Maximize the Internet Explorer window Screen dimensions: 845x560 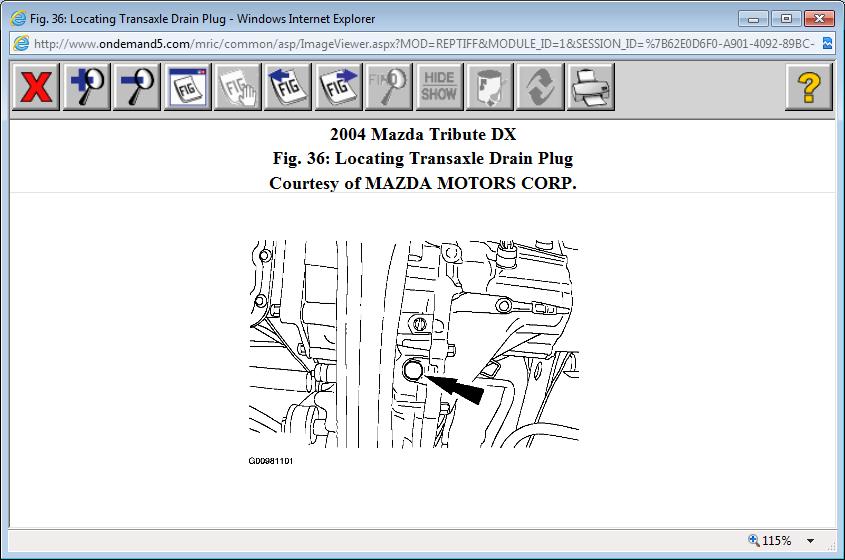coord(786,19)
